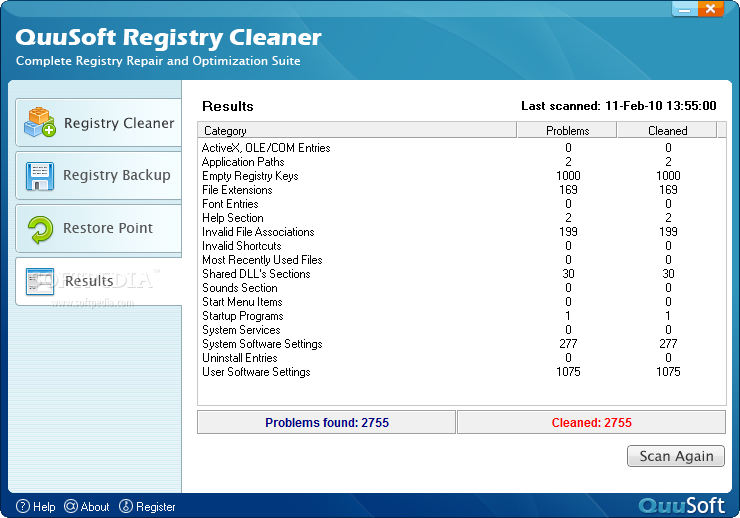Click the Last scanned date text
Screen dimensions: 740x518
pyautogui.click(x=618, y=106)
